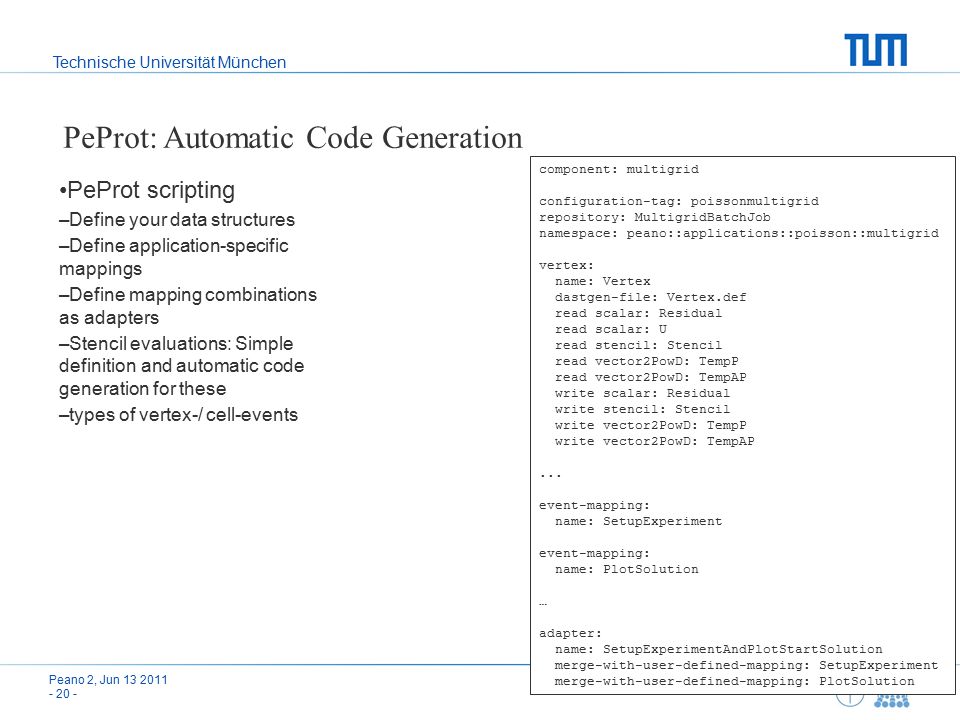Click 'write stencil: Stencil' code line
The image size is (960, 720).
point(642,409)
